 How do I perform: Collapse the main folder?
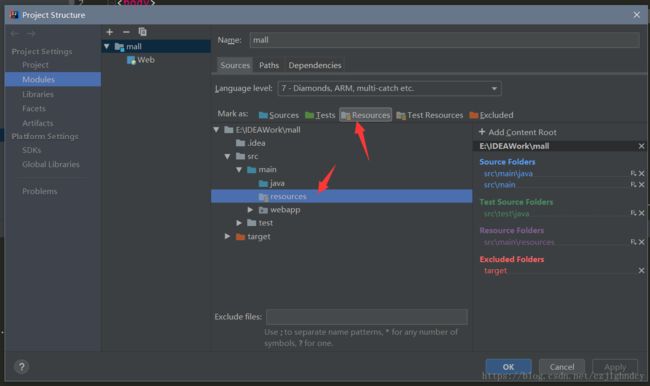tap(239, 170)
